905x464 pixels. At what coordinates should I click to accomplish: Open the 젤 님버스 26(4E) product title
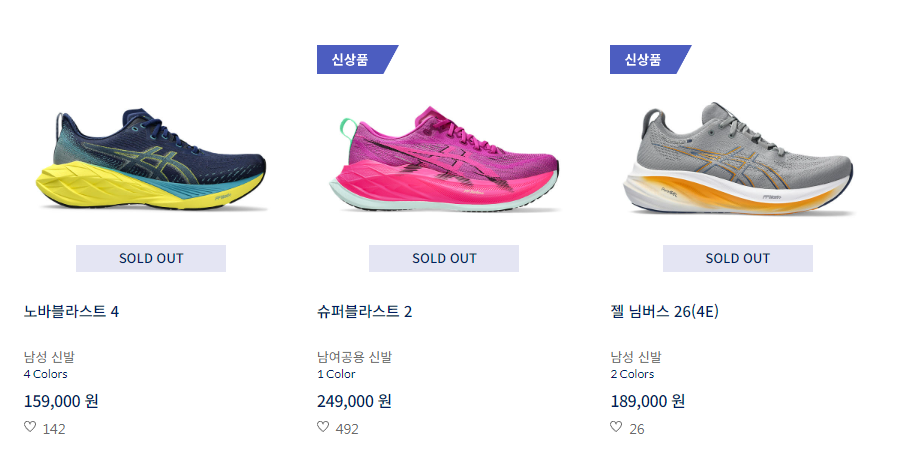[664, 312]
